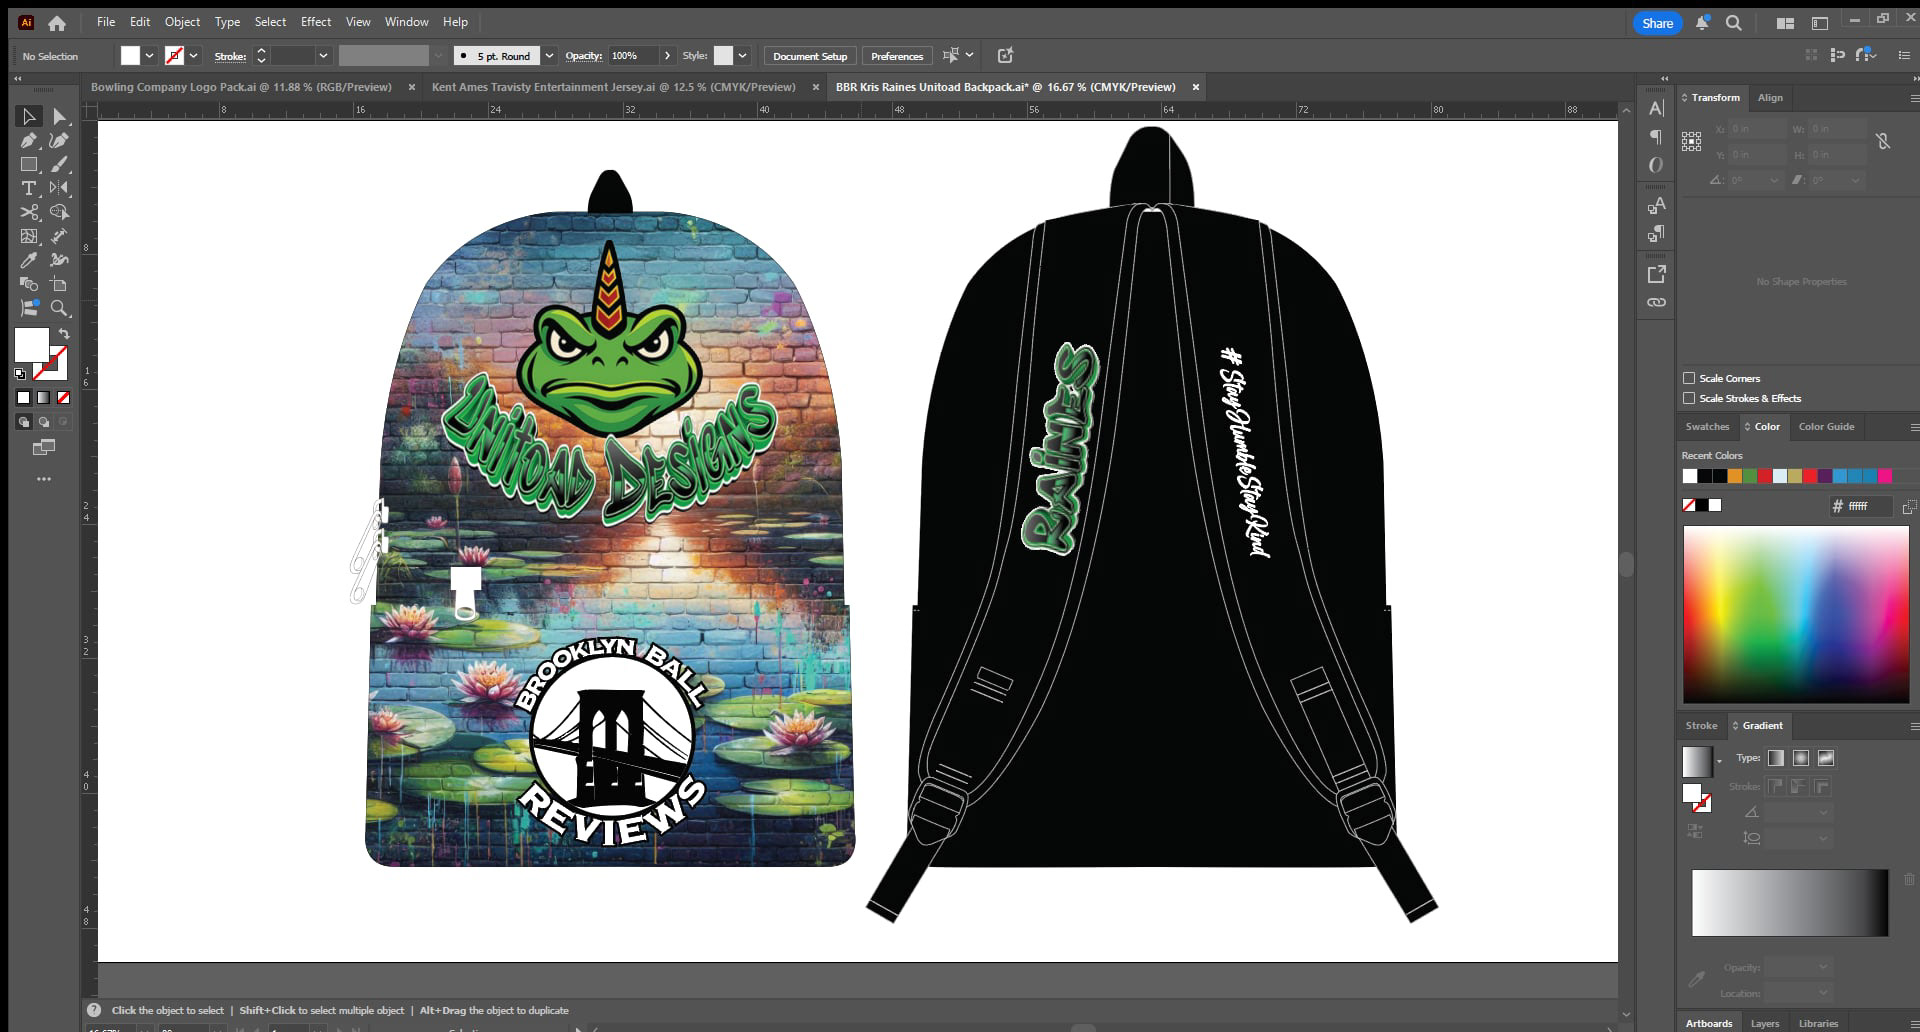
Task: Open the Object menu
Action: (x=182, y=21)
